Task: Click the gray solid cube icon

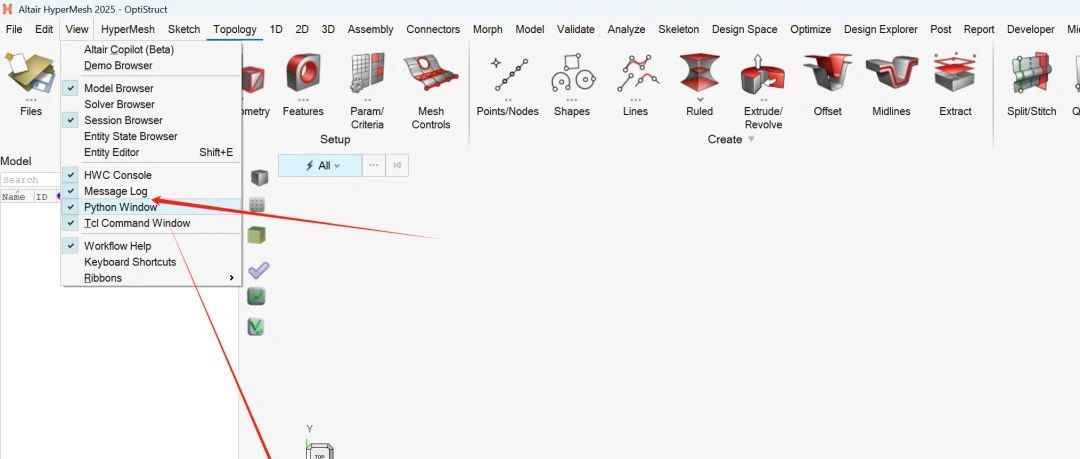Action: (258, 177)
